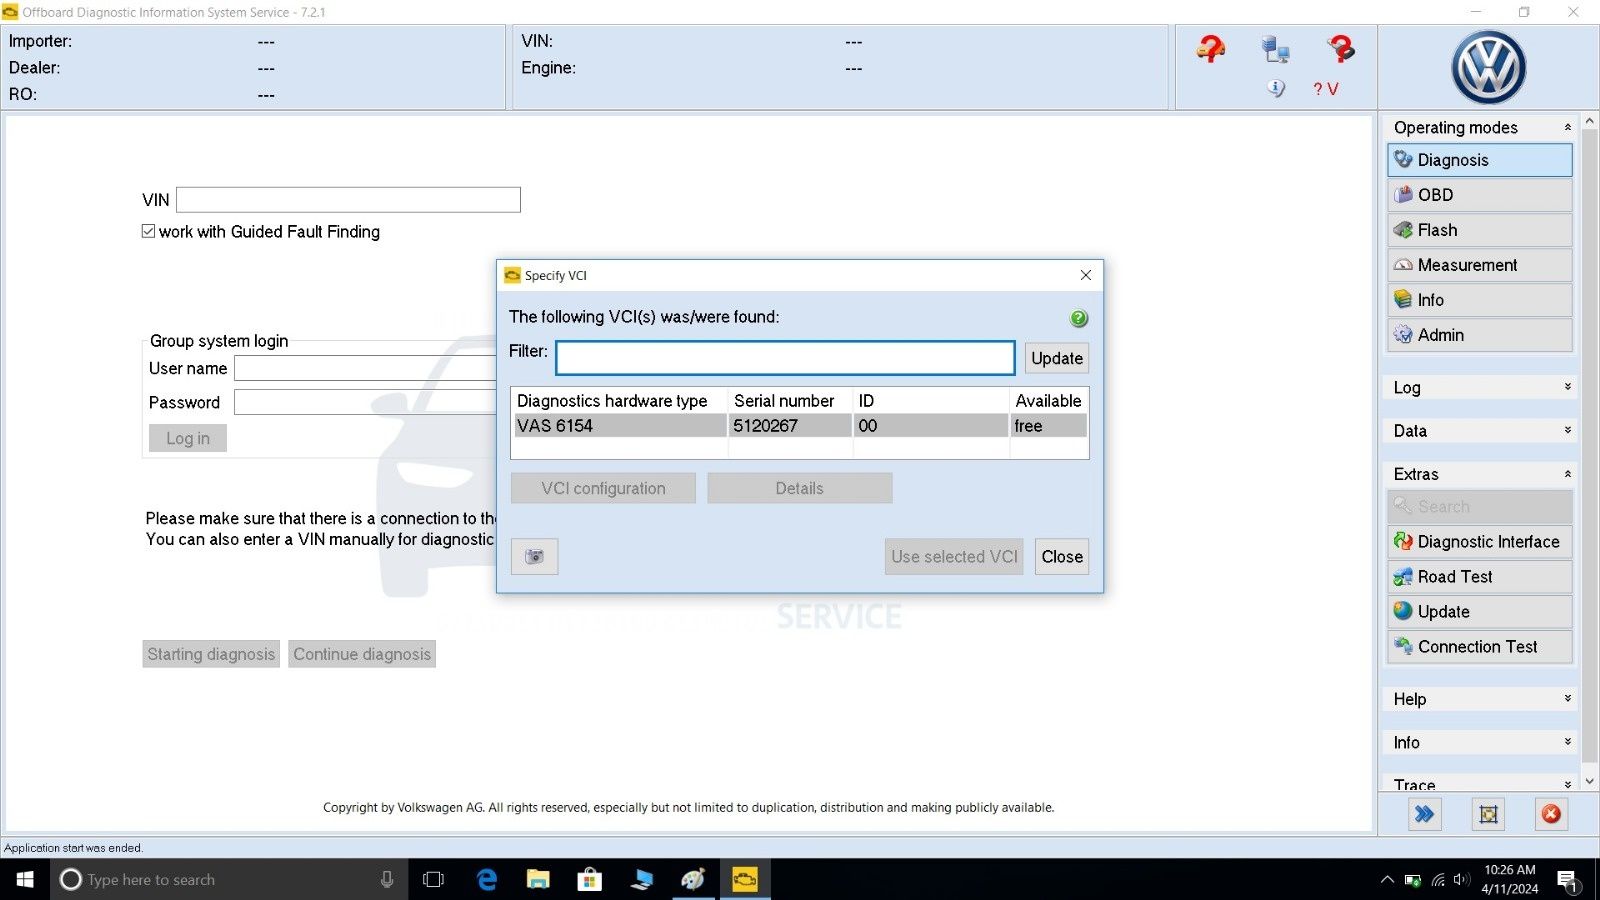Click the ODIS yellow car taskbar icon
The height and width of the screenshot is (900, 1600).
click(745, 879)
